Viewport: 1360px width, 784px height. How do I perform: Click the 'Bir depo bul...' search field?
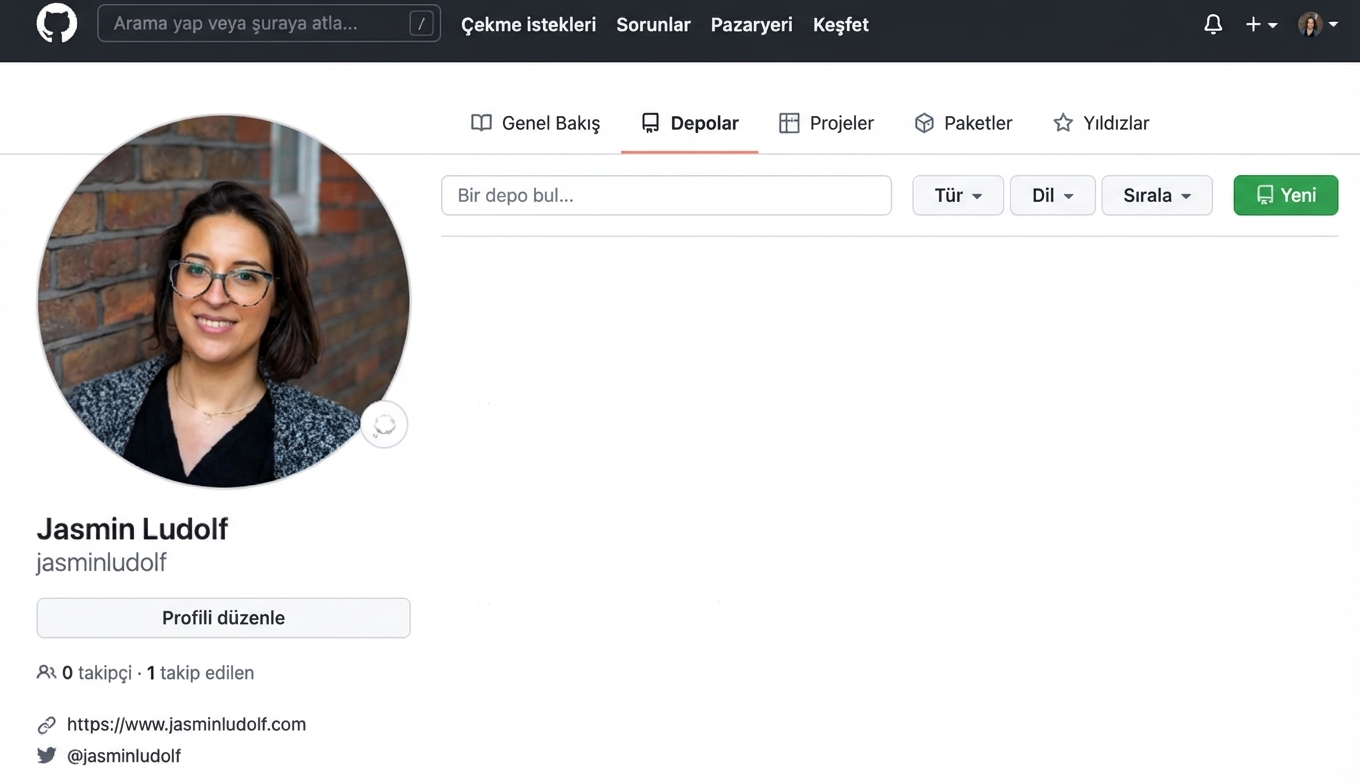(666, 195)
